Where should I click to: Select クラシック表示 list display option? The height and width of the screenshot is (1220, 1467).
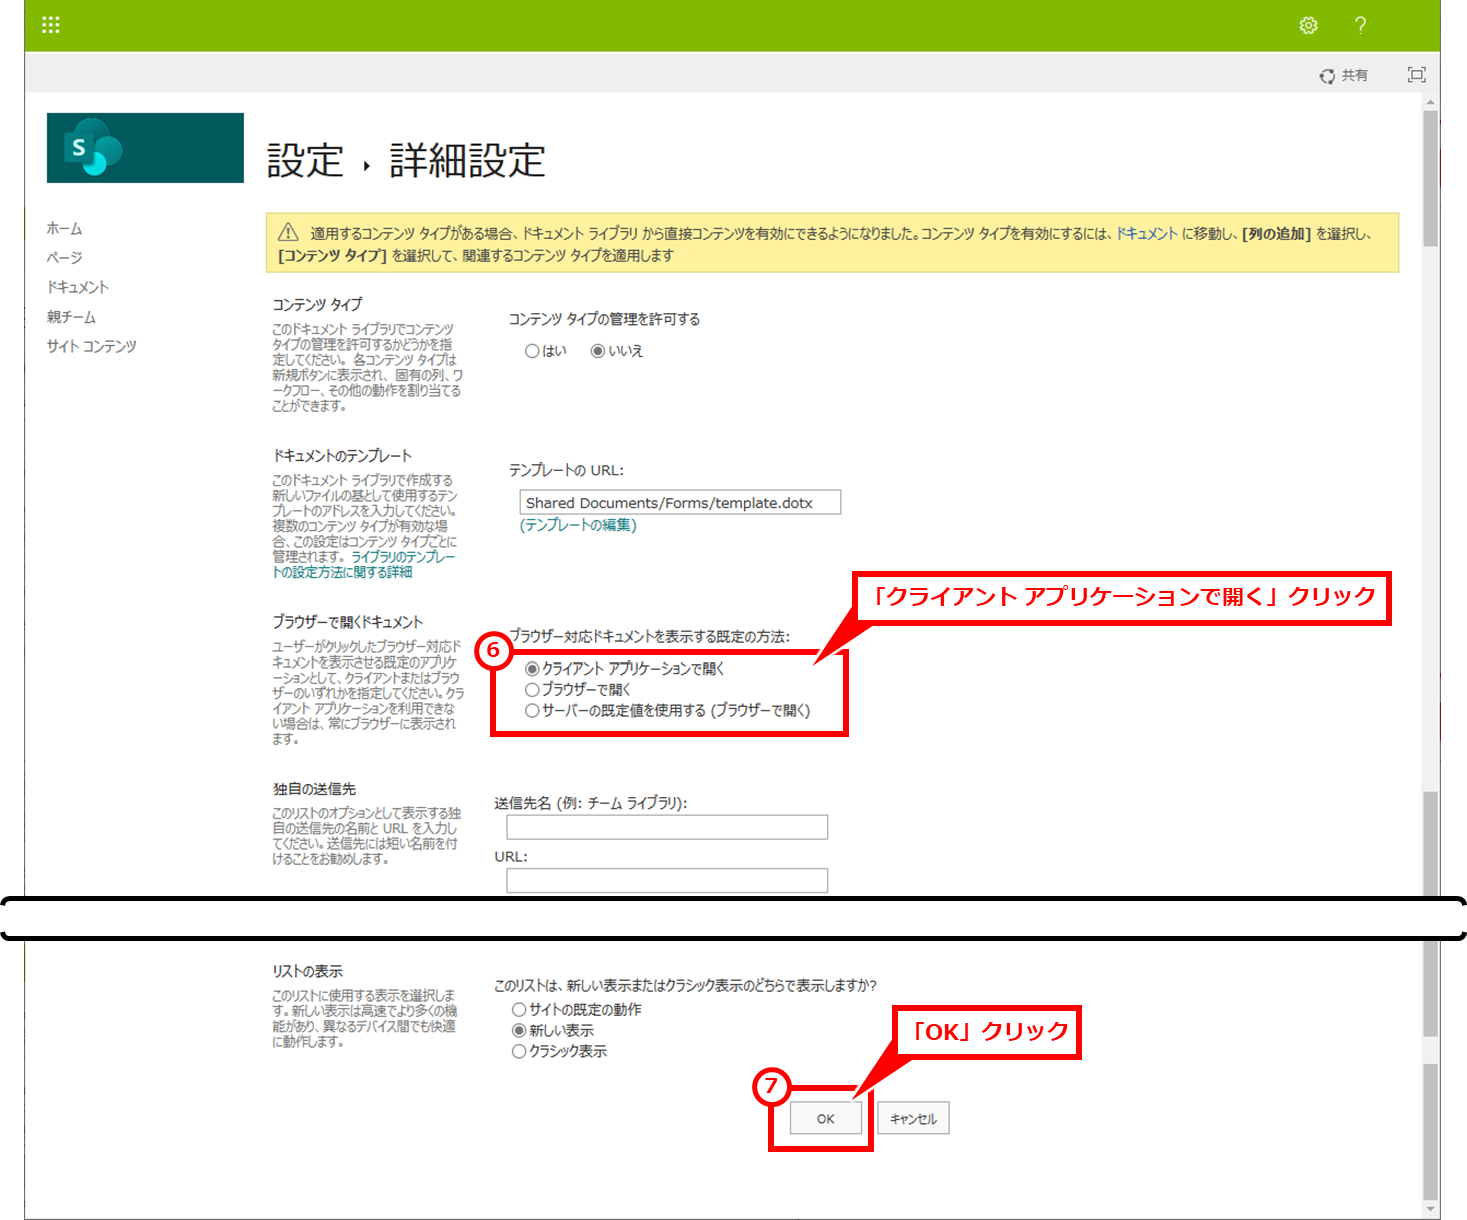(519, 1052)
